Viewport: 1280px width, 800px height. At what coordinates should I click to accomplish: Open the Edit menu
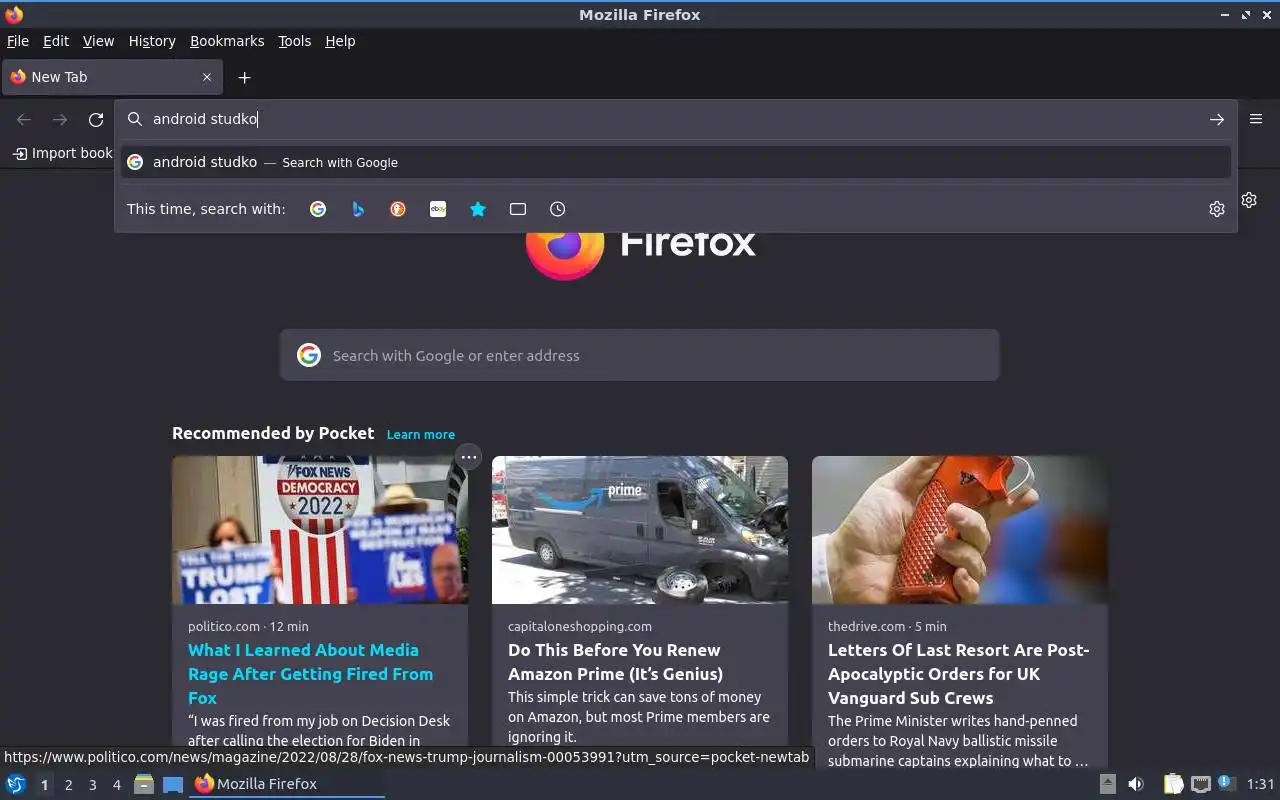[x=56, y=41]
